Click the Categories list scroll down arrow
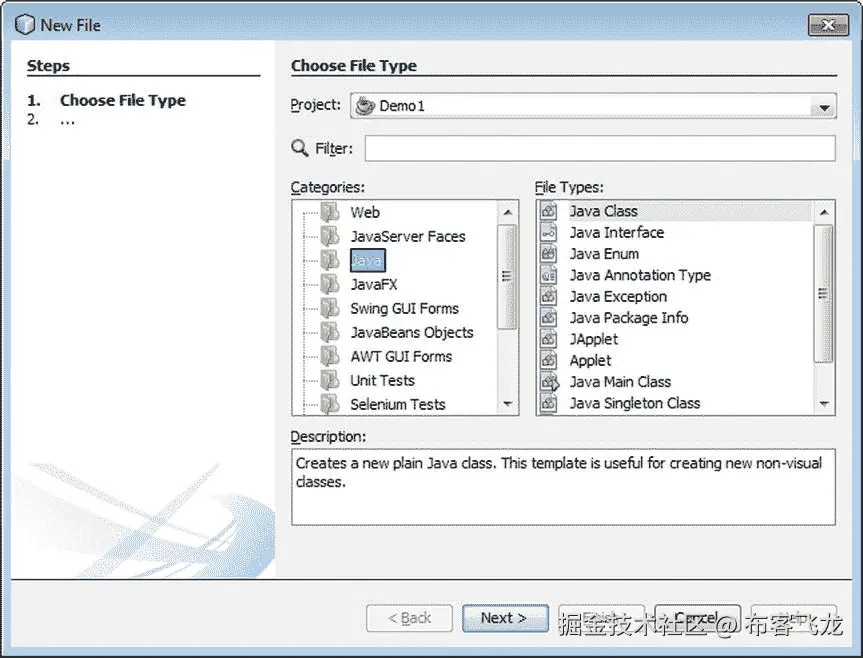Screen dimensions: 863x658 pos(507,404)
